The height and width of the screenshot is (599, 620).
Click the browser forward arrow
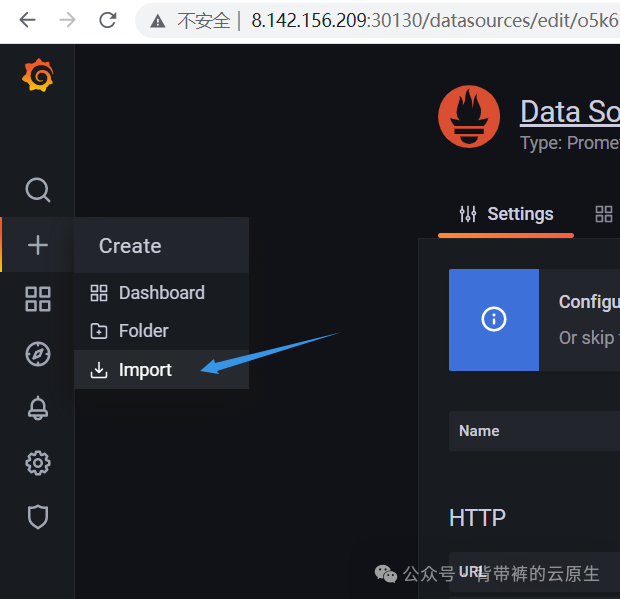(x=67, y=20)
